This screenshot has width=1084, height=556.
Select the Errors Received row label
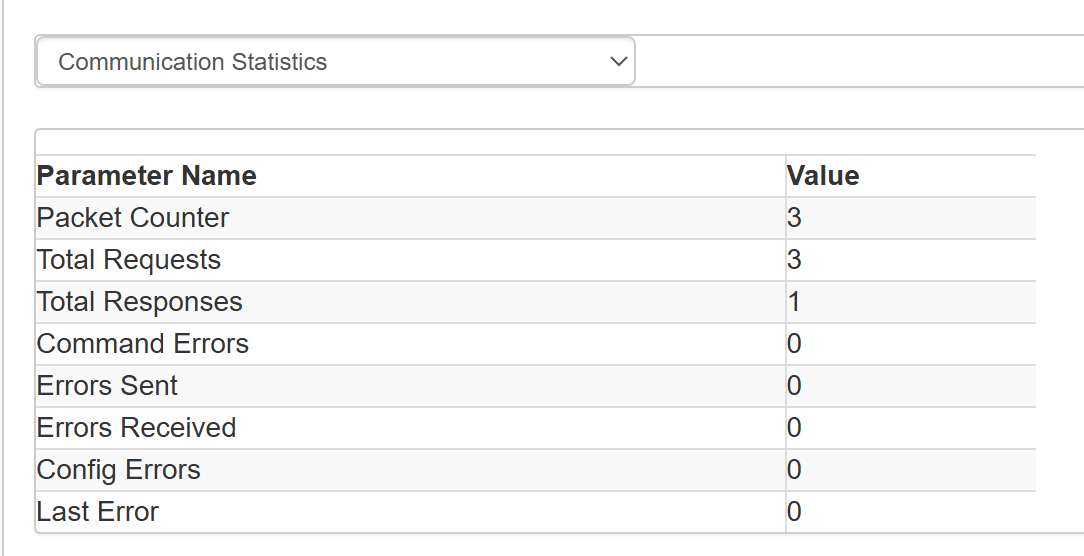pyautogui.click(x=136, y=428)
